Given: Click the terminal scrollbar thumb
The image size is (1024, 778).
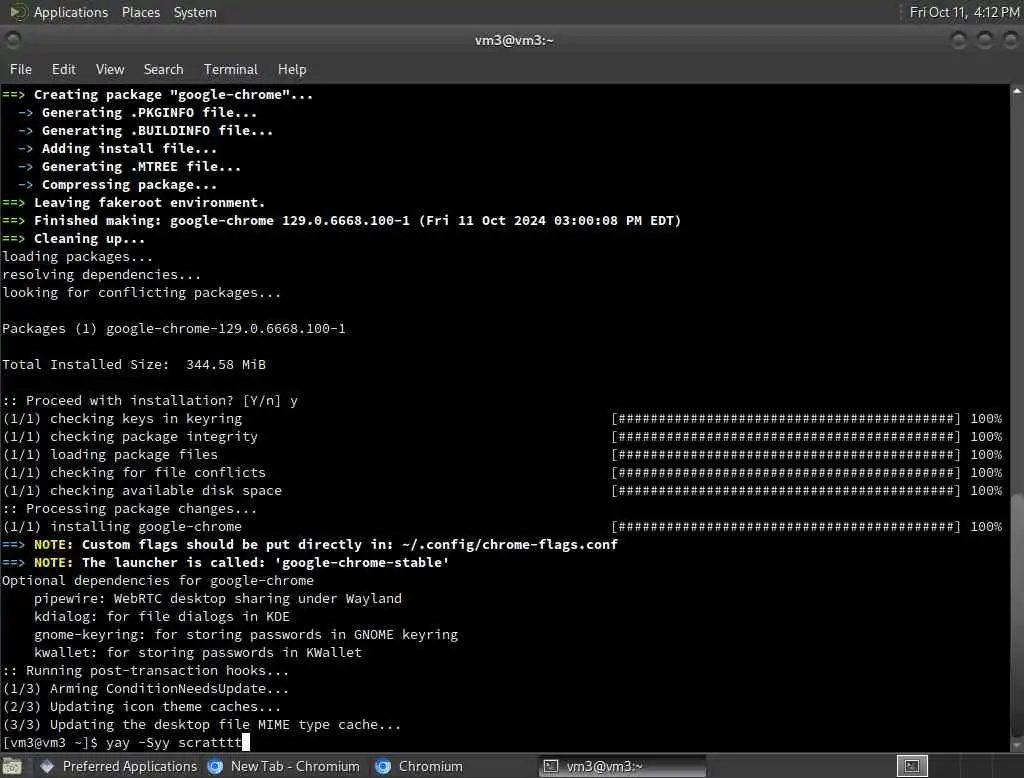Looking at the screenshot, I should tap(1017, 613).
